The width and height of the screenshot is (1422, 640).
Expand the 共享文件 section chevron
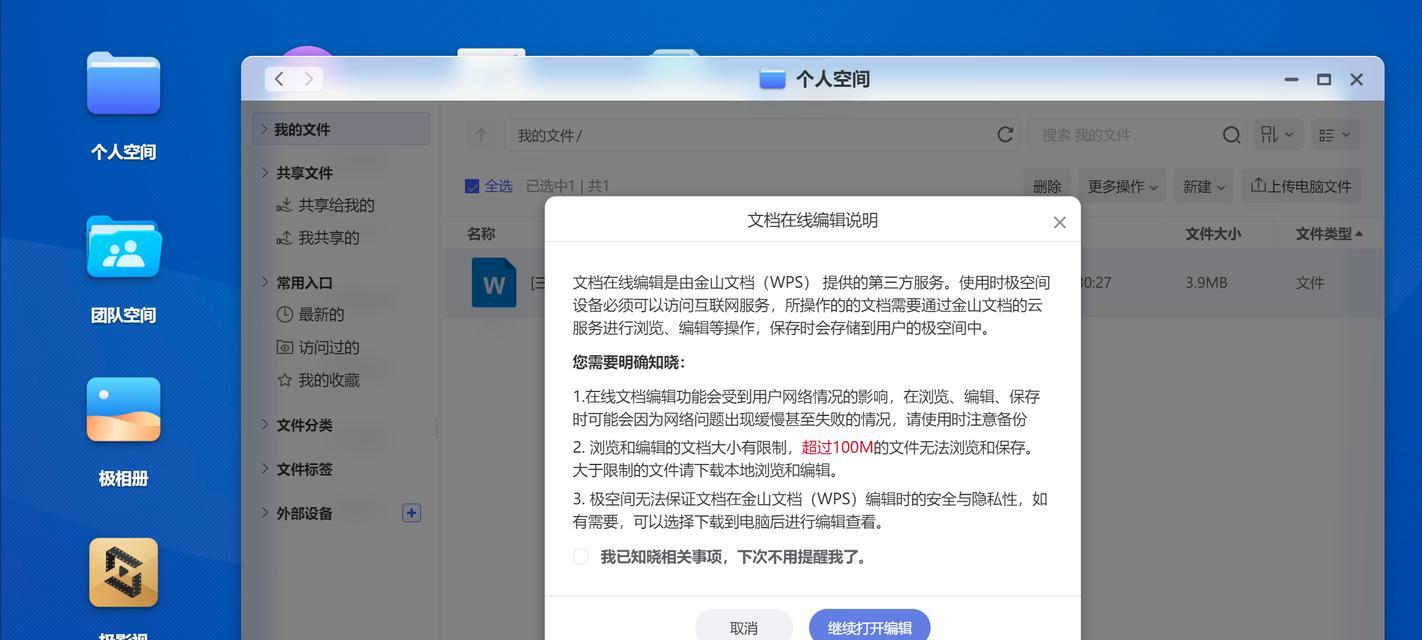coord(264,172)
